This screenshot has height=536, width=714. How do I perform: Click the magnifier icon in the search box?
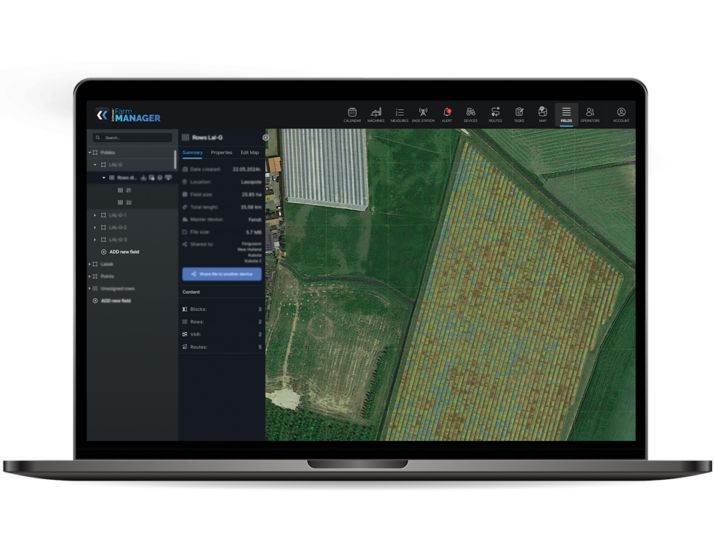[x=97, y=138]
